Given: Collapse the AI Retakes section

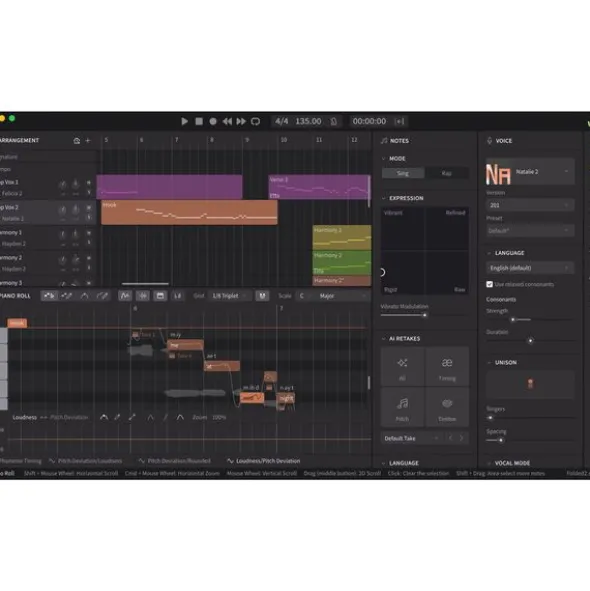Looking at the screenshot, I should point(384,339).
